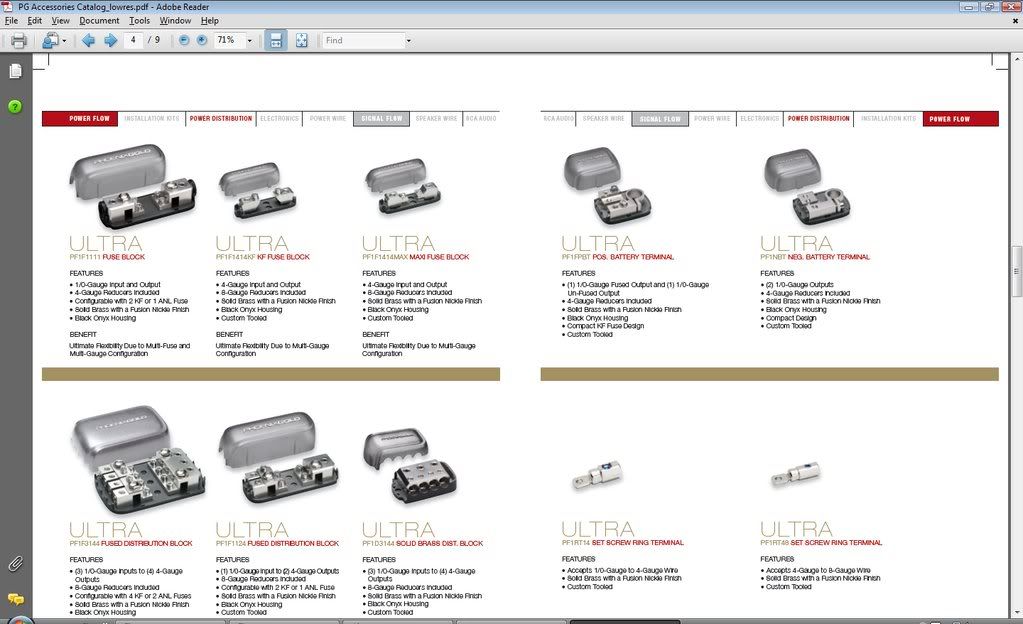Click the PF1F1414MAX Maxi Fuse Block image
The width and height of the screenshot is (1023, 624).
pos(403,188)
